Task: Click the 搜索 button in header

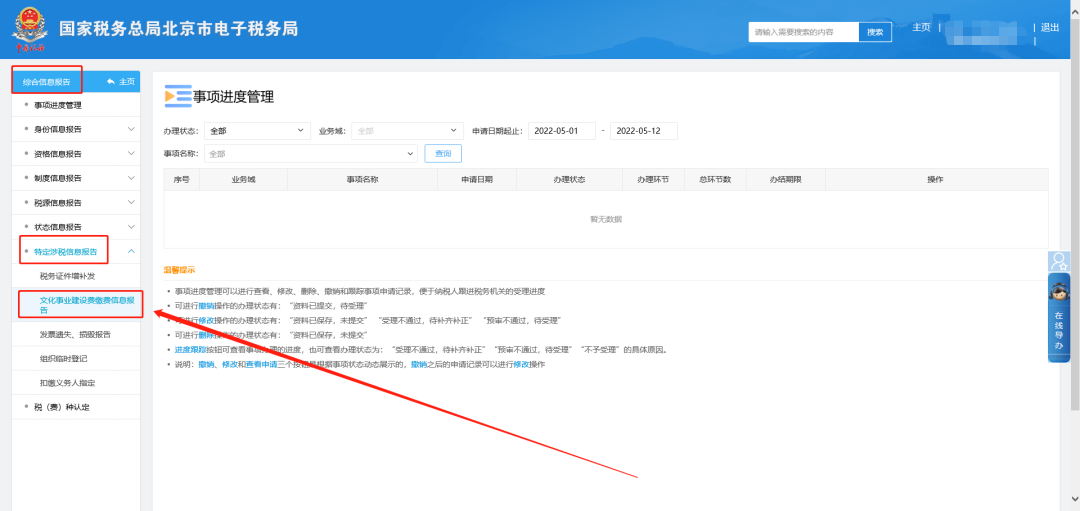Action: click(x=875, y=32)
